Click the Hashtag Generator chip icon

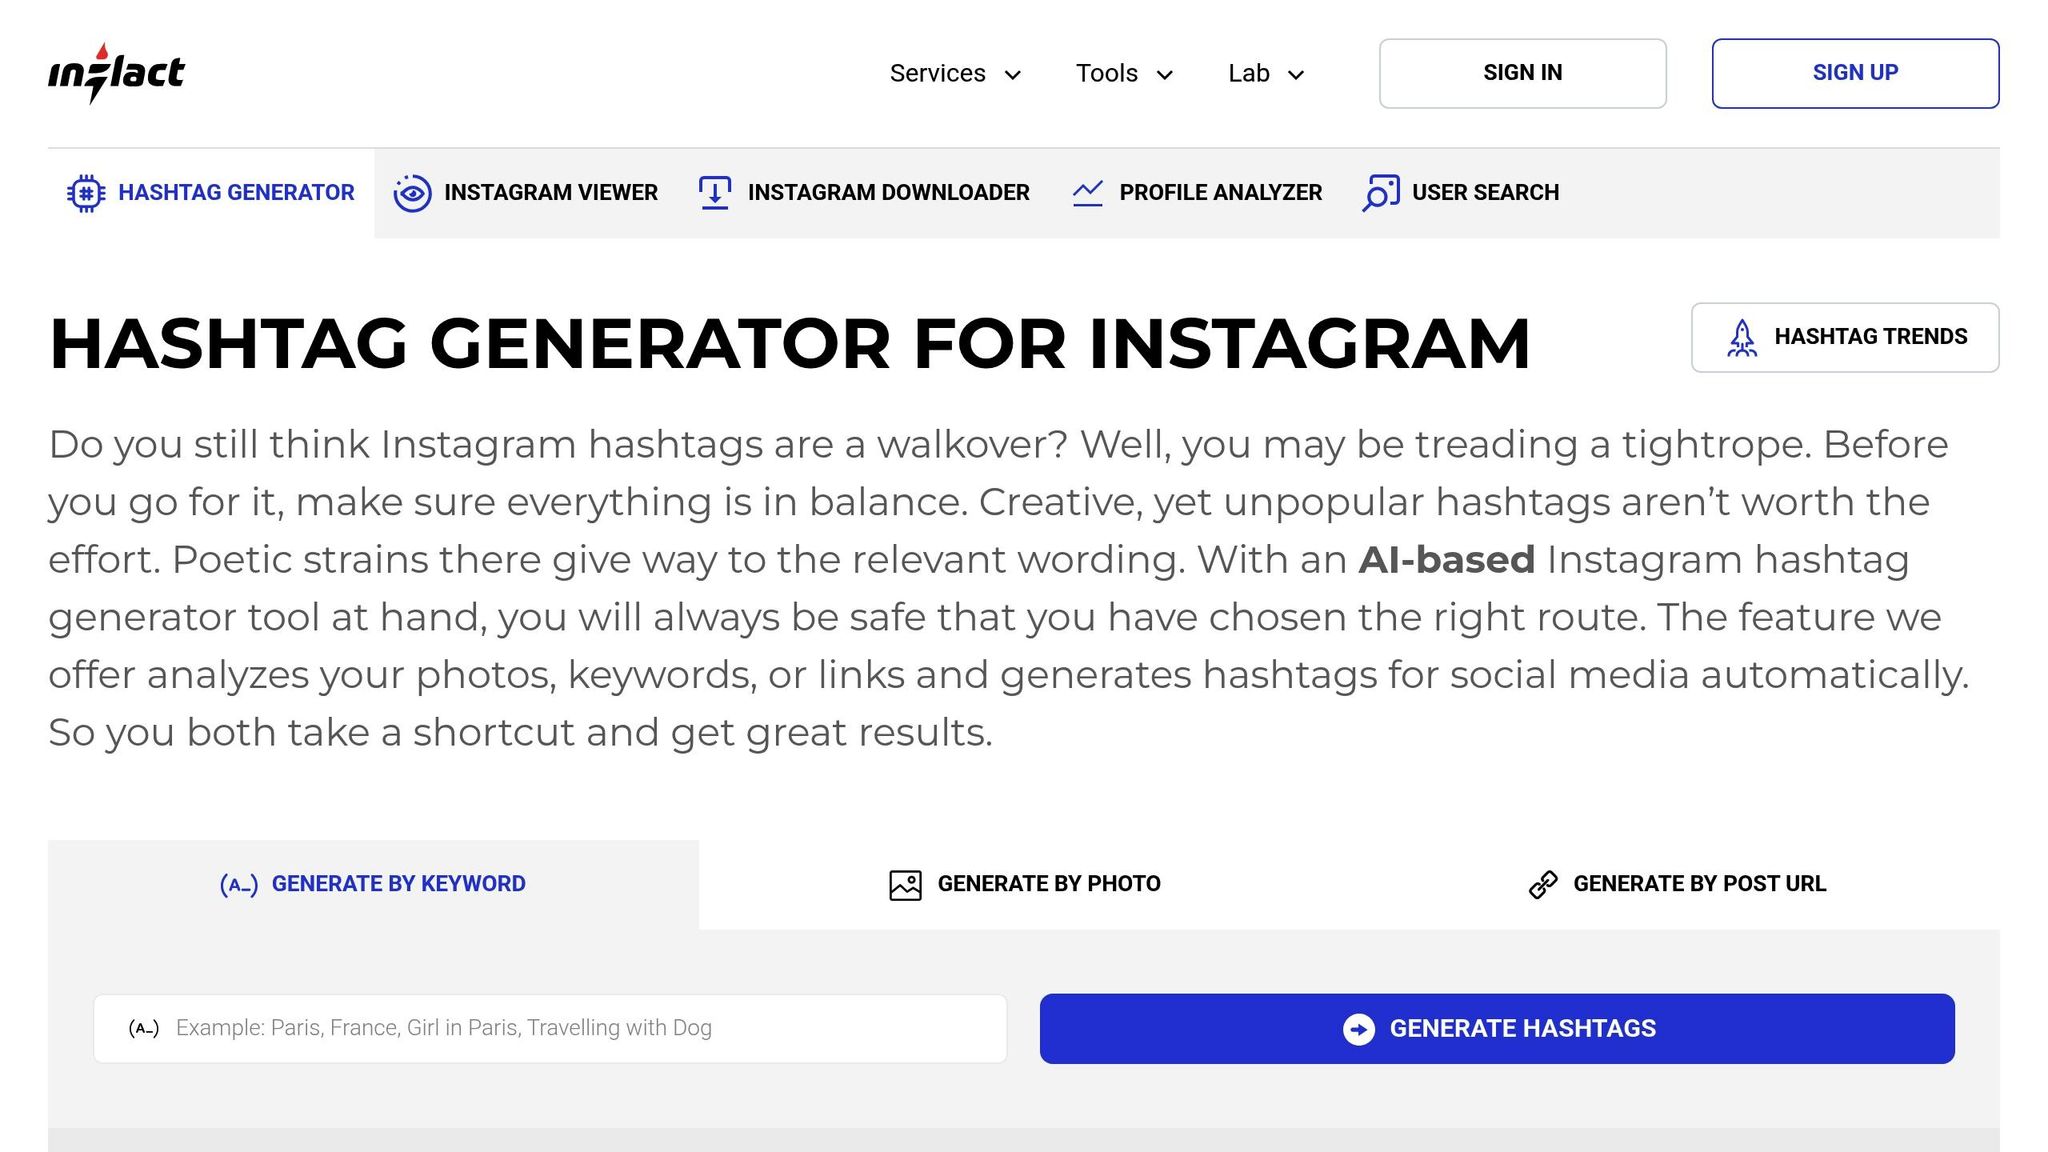pos(86,193)
